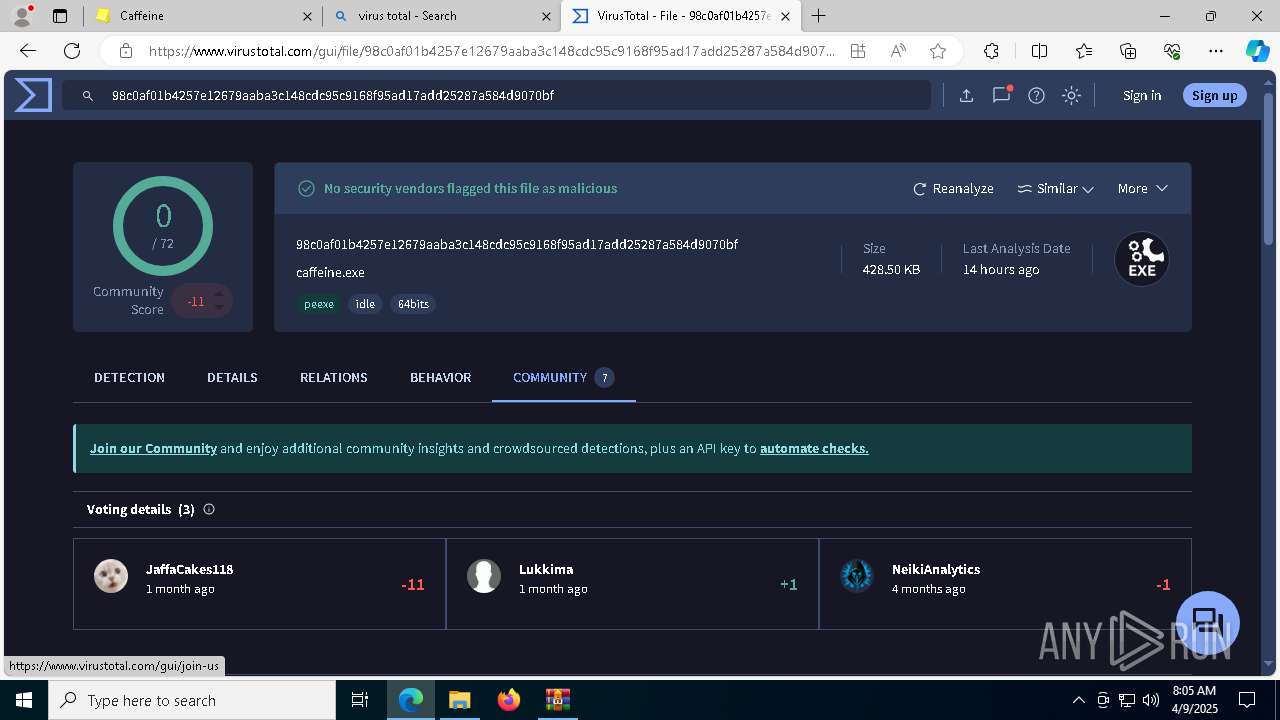Add this page to favorites star
1280x720 pixels.
[x=937, y=51]
